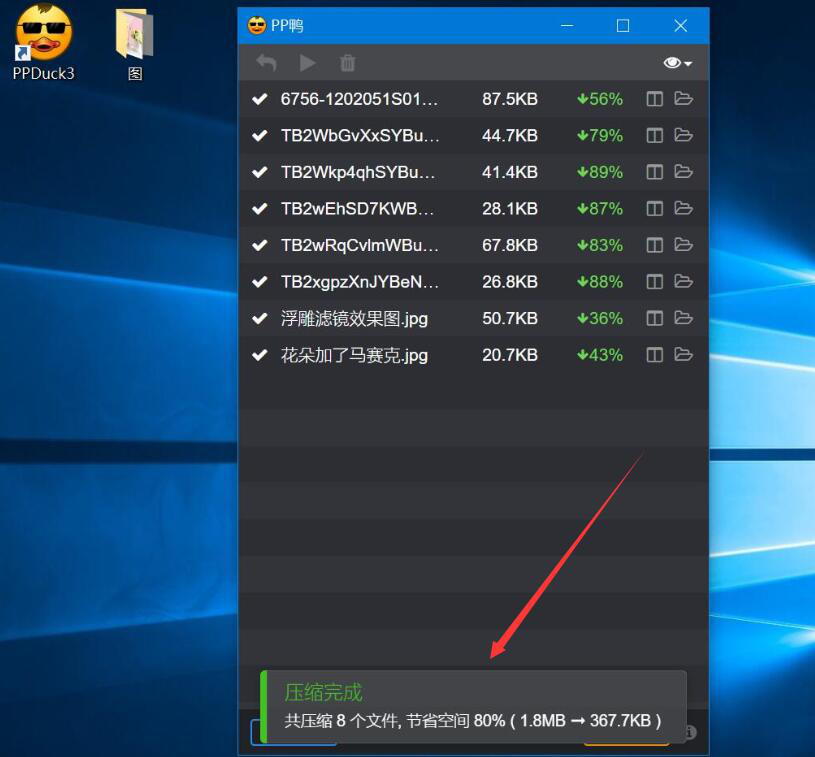Open compare view for TB2xgpzXnJYBeN file

tap(653, 281)
